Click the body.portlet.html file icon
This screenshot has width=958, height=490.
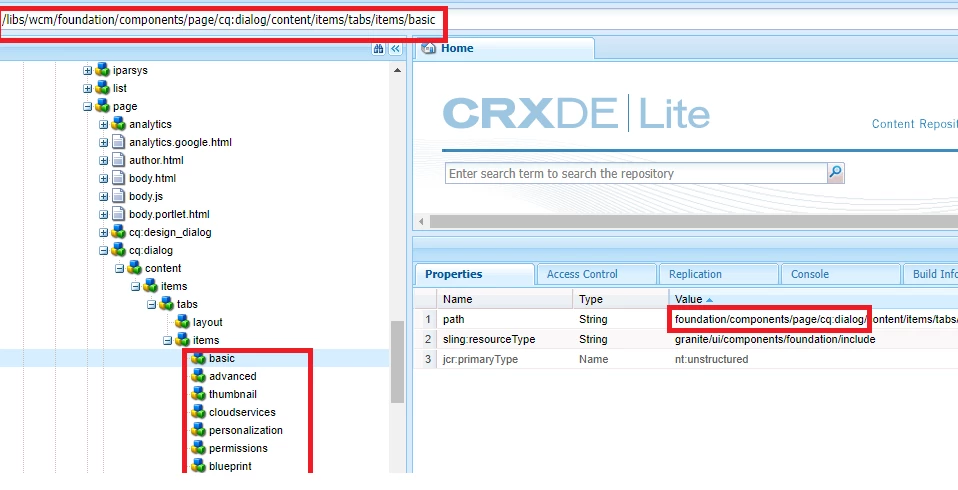(119, 214)
